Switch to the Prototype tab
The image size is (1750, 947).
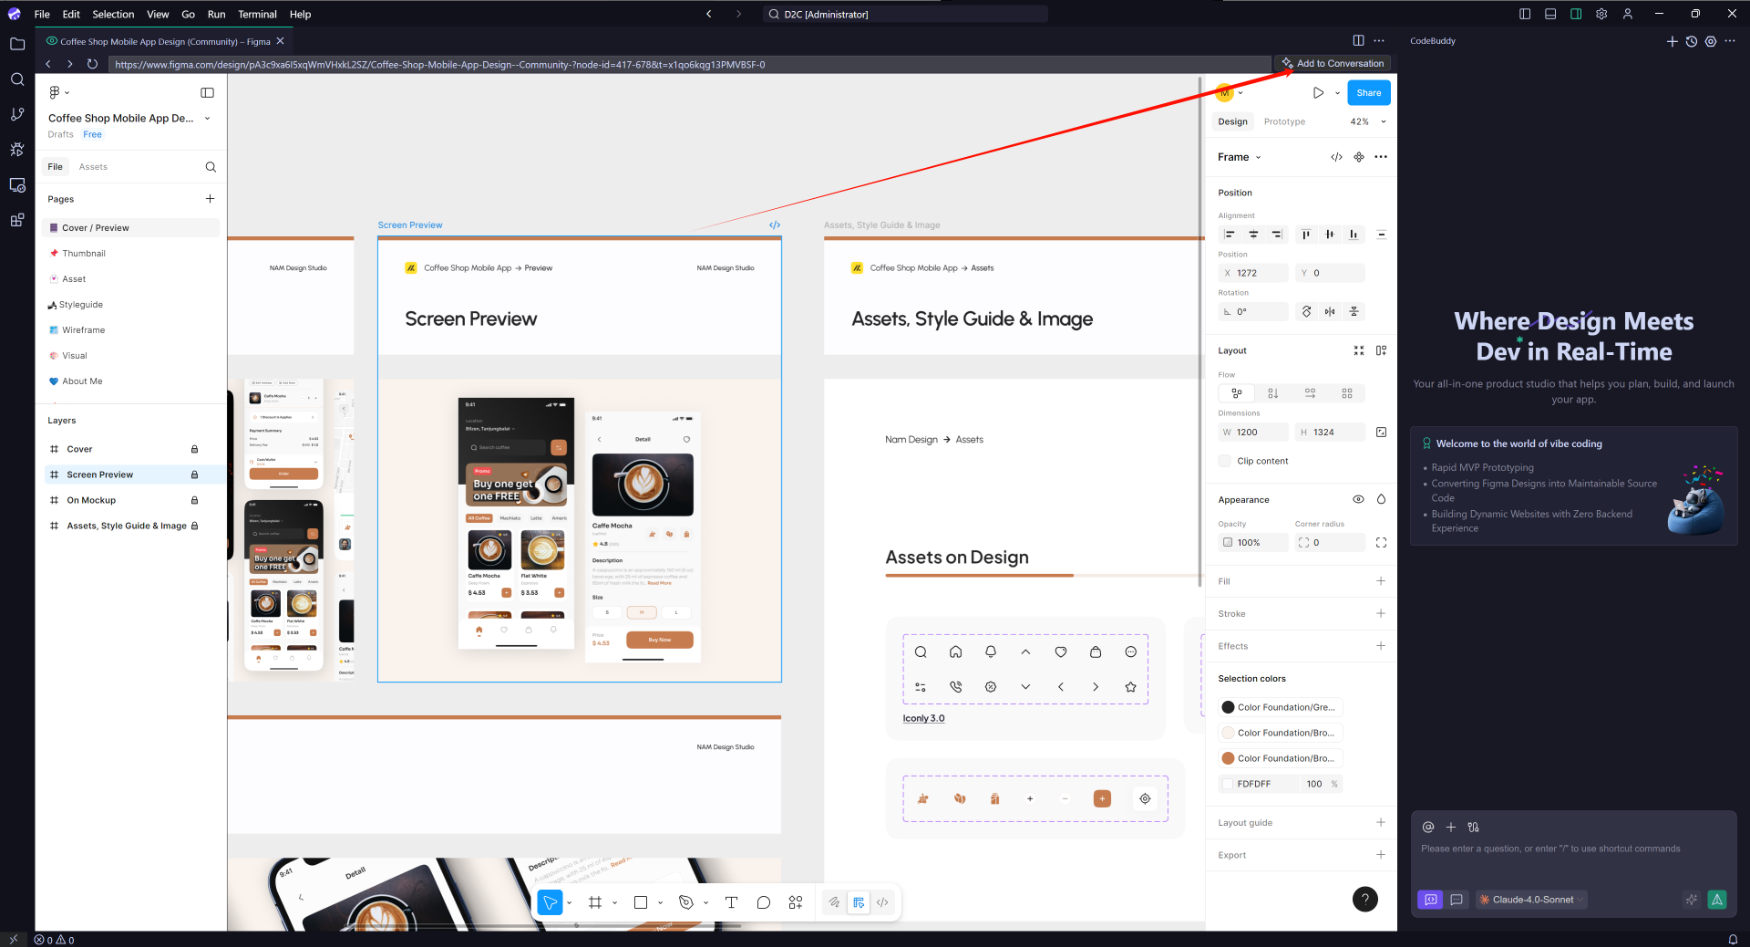click(x=1284, y=122)
